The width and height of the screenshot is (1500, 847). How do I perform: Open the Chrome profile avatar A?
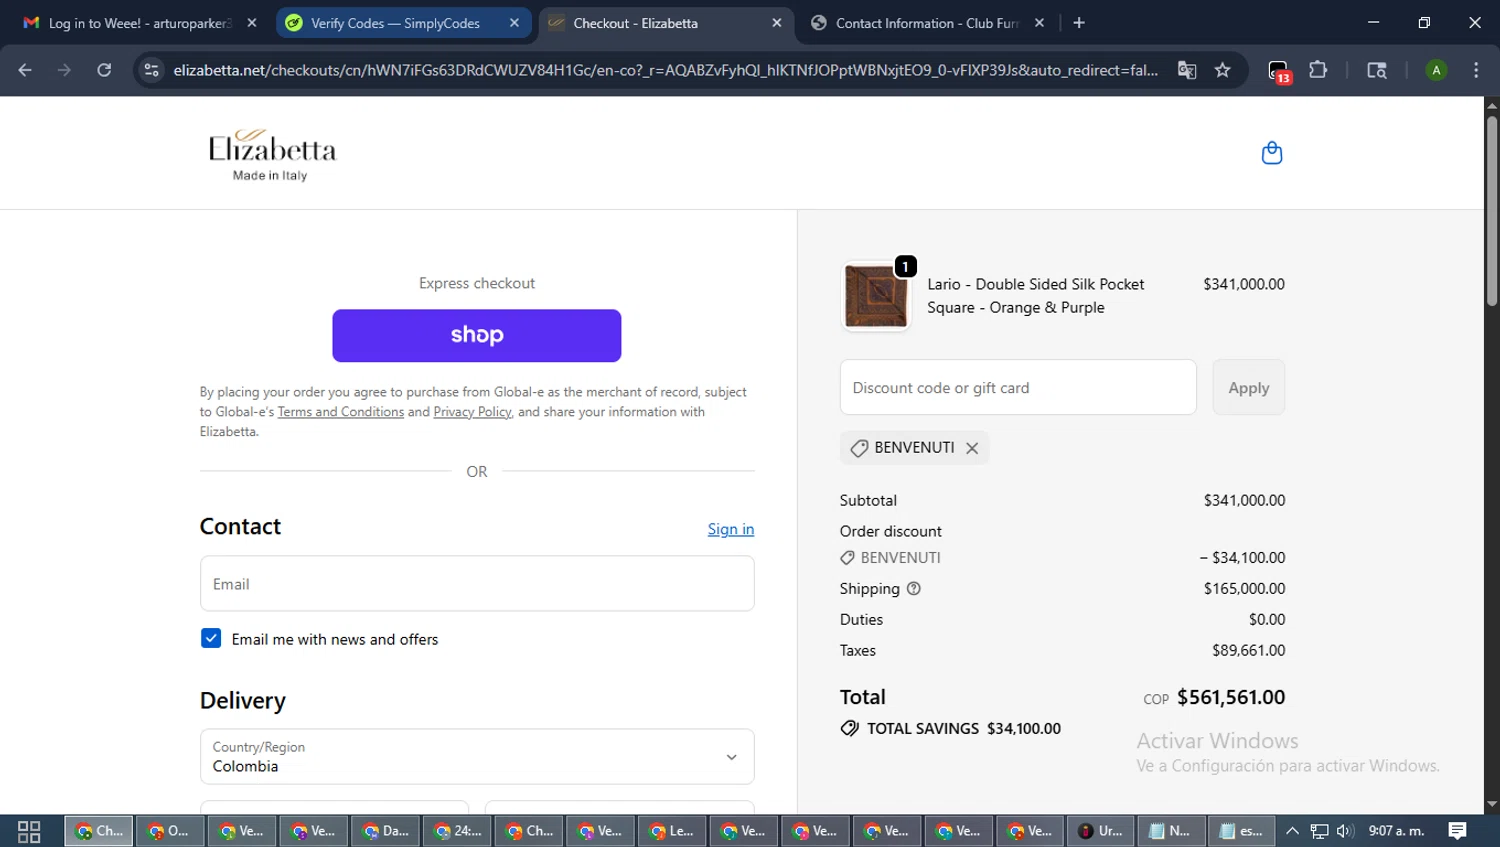[x=1436, y=70]
